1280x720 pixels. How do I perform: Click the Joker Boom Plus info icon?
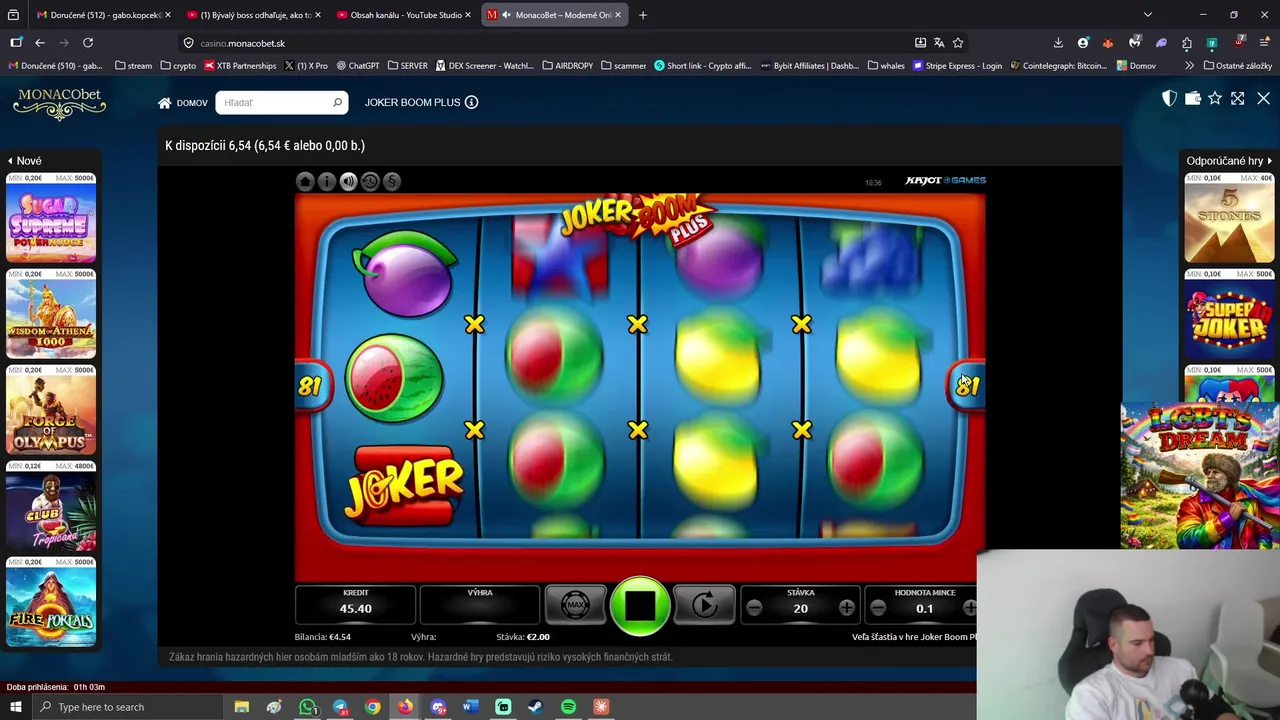[x=471, y=102]
